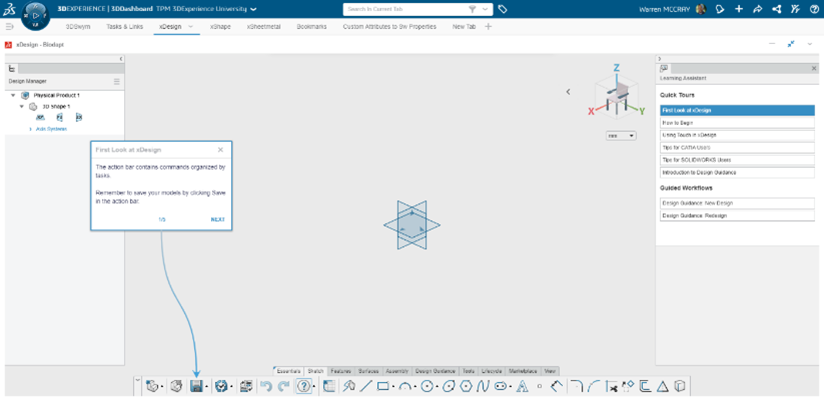Screen dimensions: 824x401
Task: Click the Redo arrow in action bar
Action: [284, 386]
